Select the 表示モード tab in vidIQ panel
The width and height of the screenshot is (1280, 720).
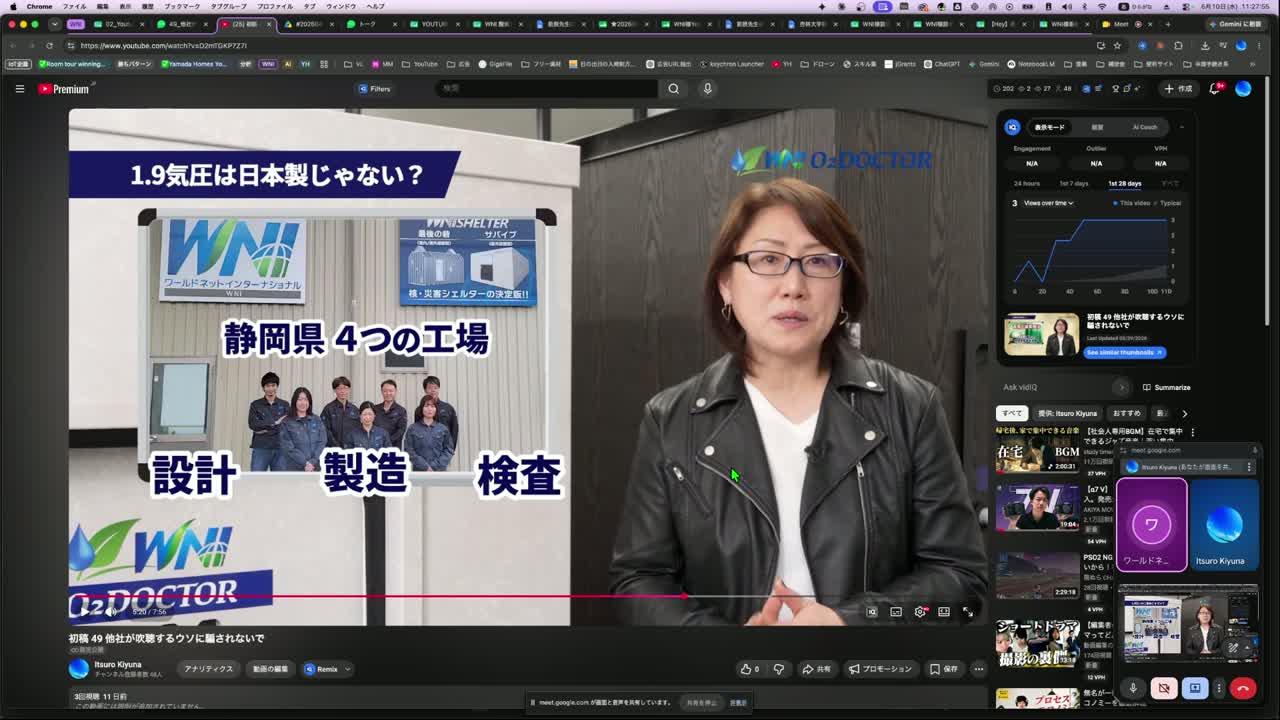(1049, 127)
